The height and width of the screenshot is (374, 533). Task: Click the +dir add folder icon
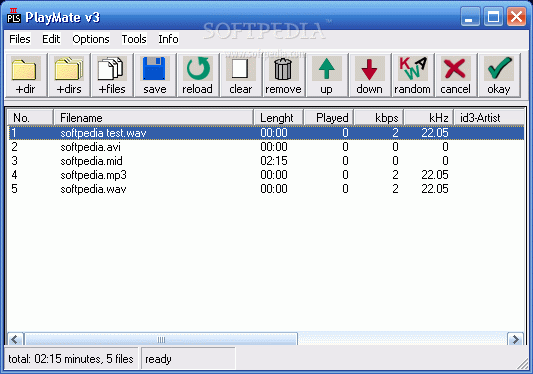25,75
